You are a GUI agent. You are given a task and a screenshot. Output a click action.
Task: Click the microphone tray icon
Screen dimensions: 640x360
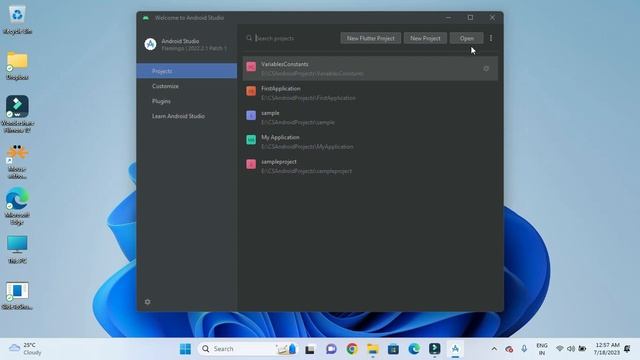[x=524, y=349]
